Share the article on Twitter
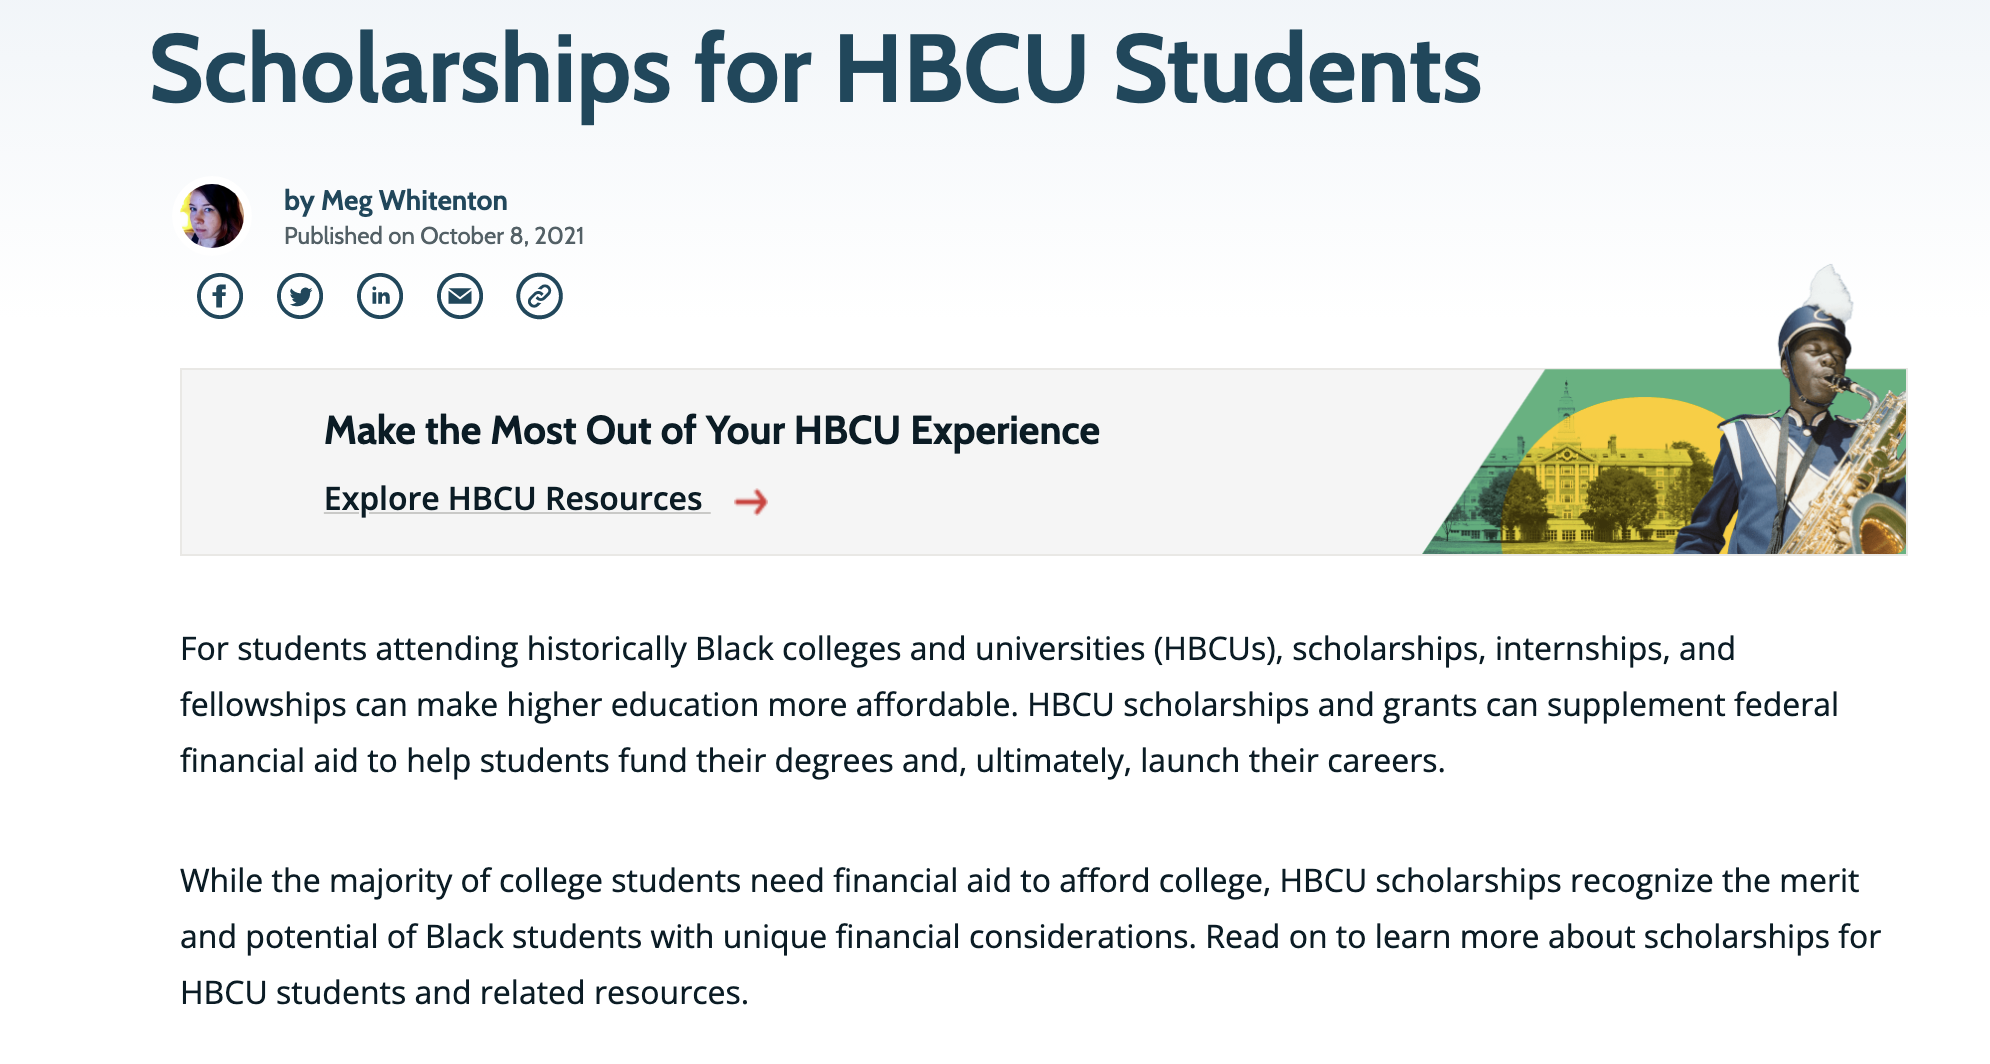 point(300,296)
